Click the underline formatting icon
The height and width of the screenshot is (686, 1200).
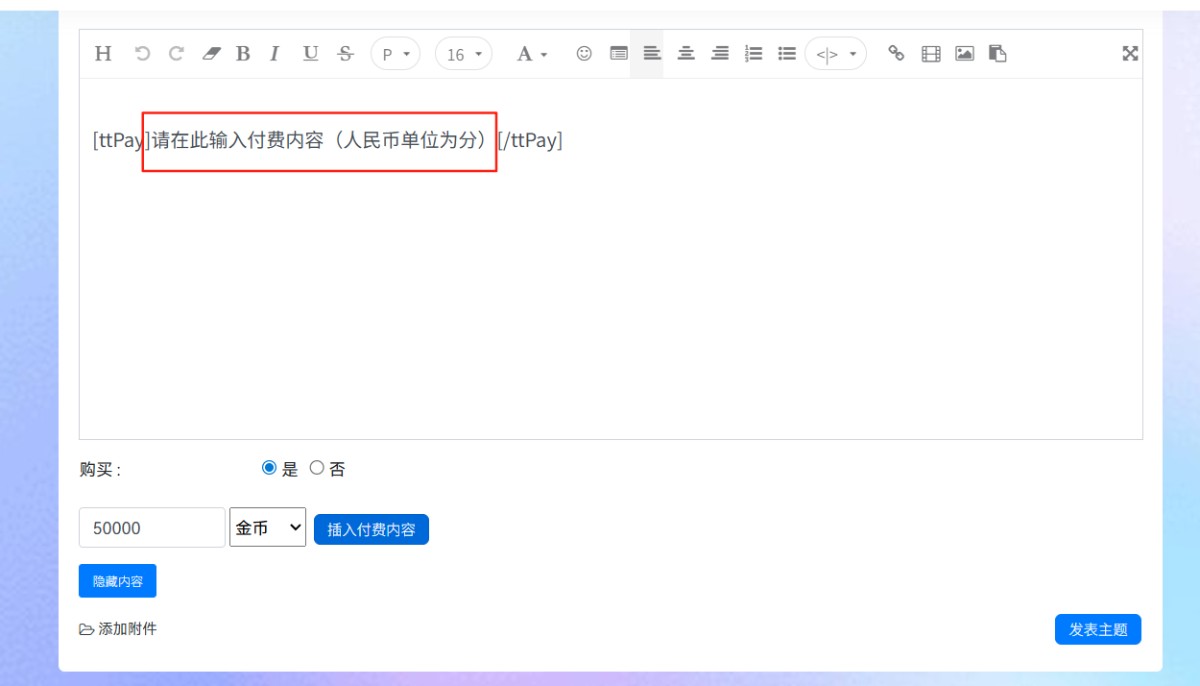click(310, 54)
